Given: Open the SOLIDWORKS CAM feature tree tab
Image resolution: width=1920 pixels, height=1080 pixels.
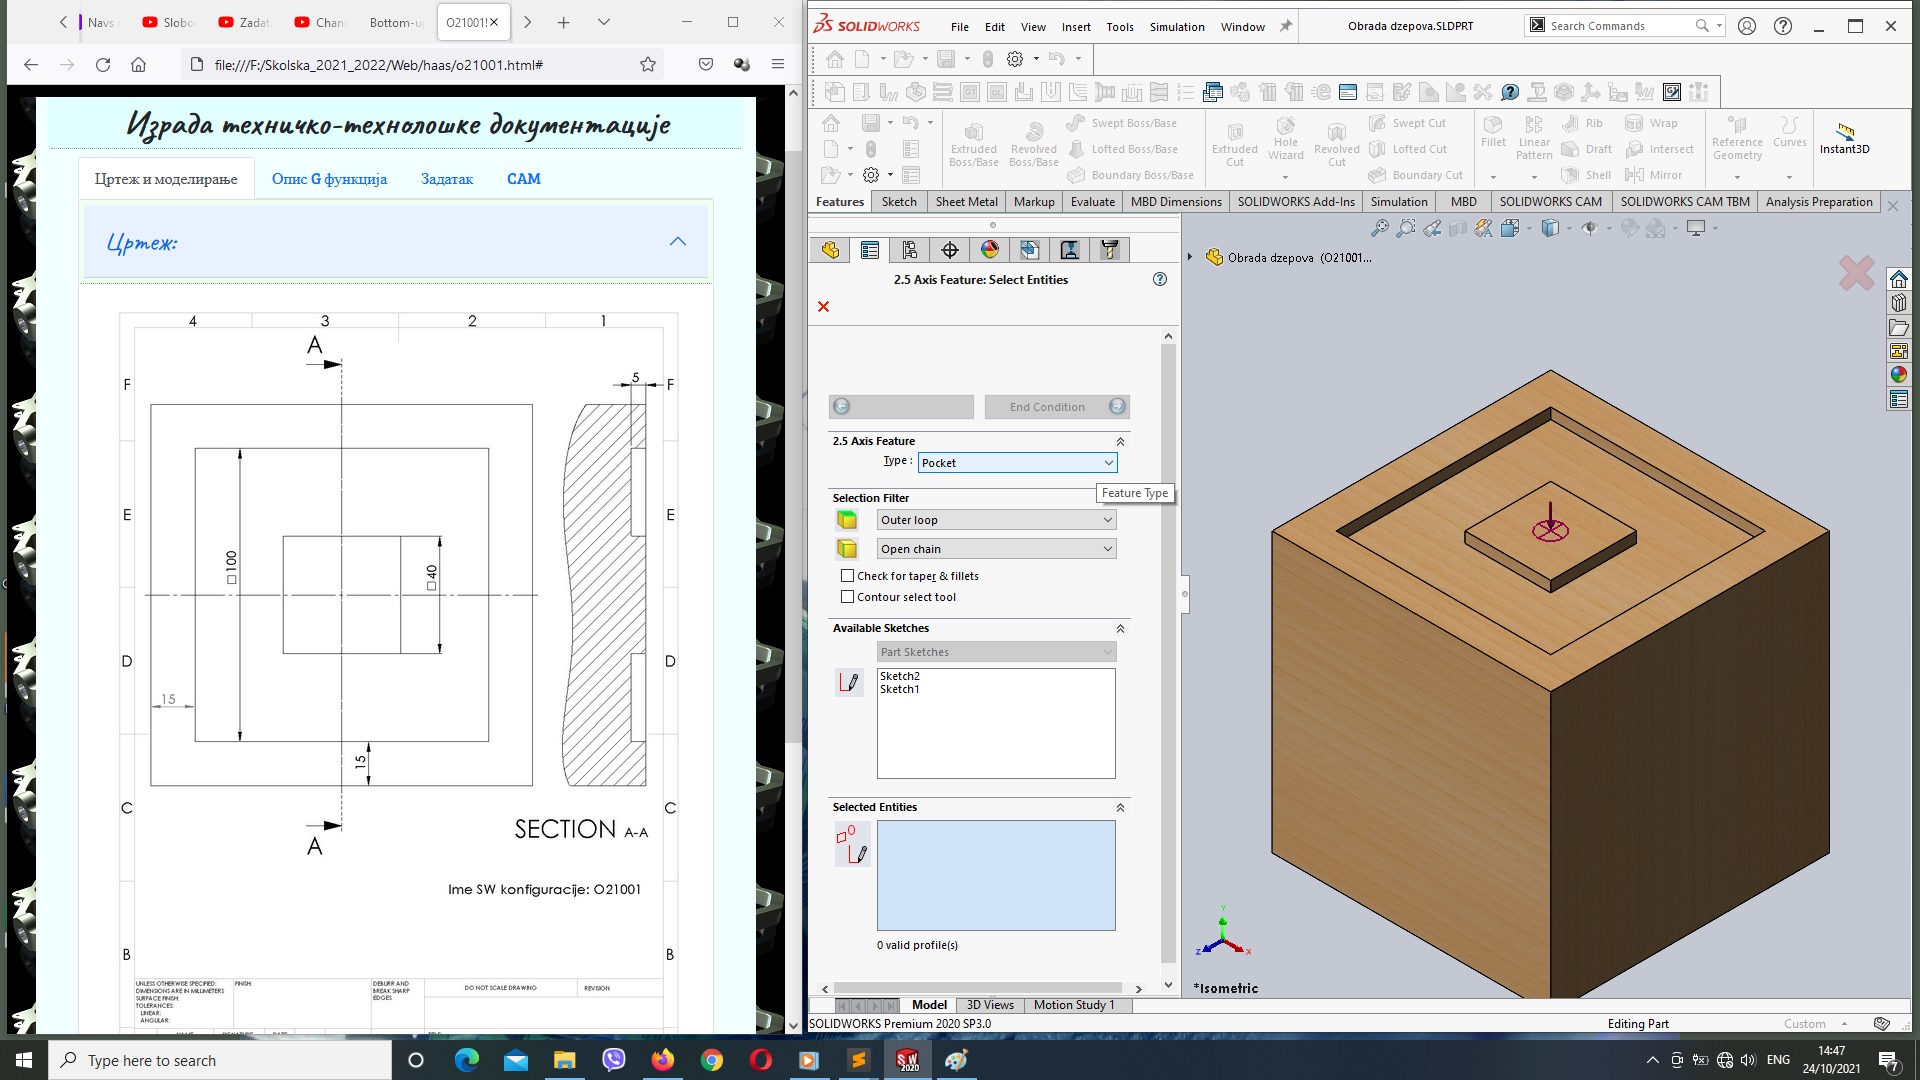Looking at the screenshot, I should (x=1030, y=250).
